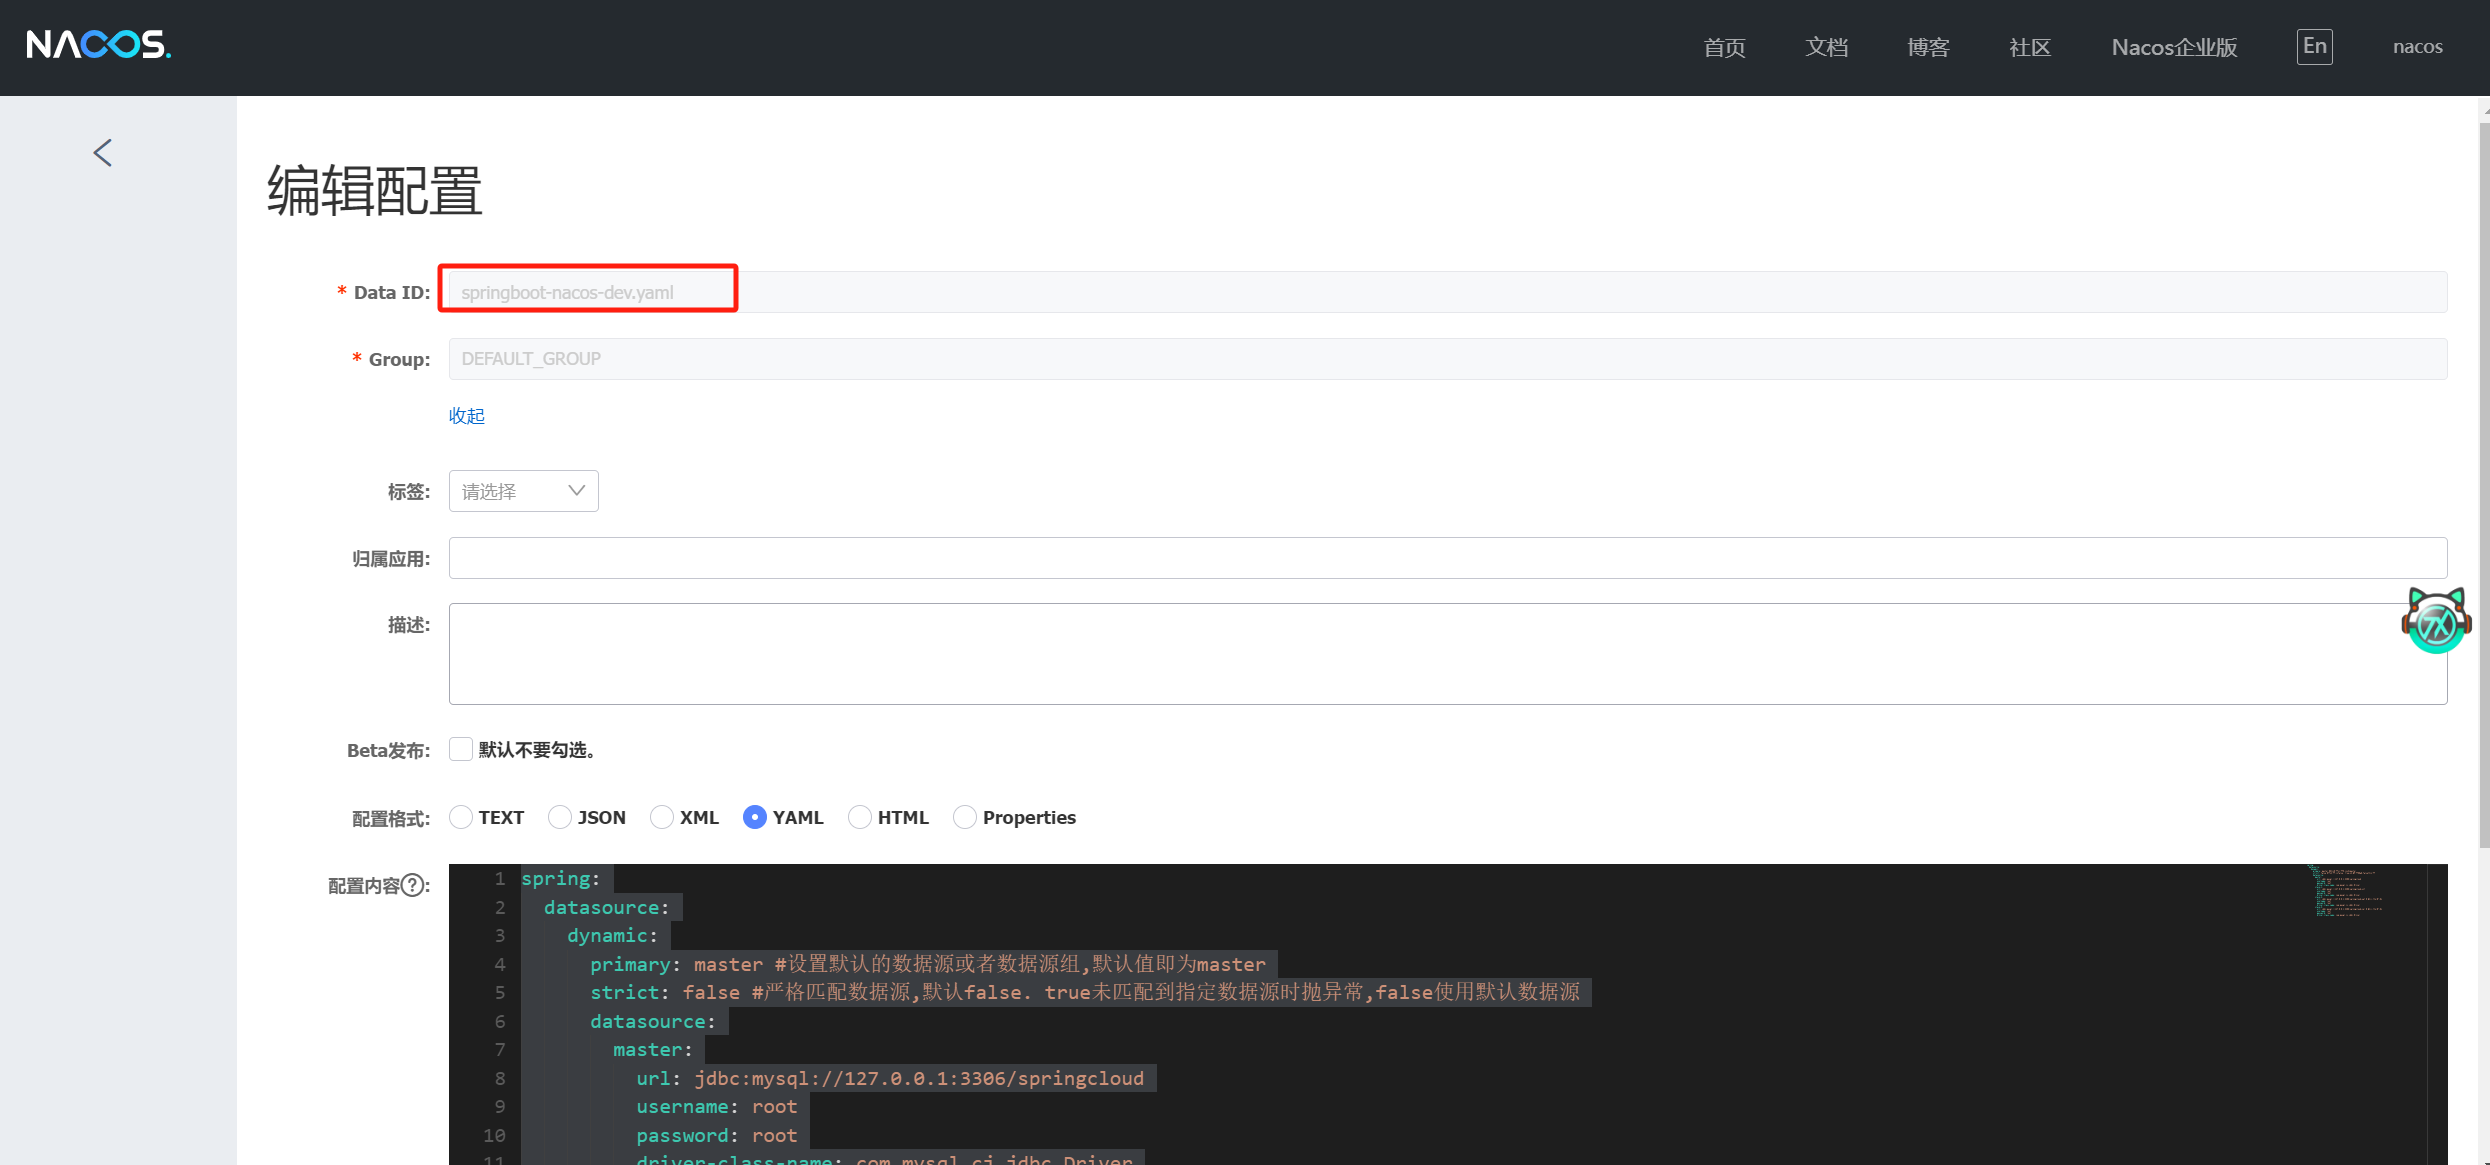
Task: Select the JSON format radio button
Action: (560, 817)
